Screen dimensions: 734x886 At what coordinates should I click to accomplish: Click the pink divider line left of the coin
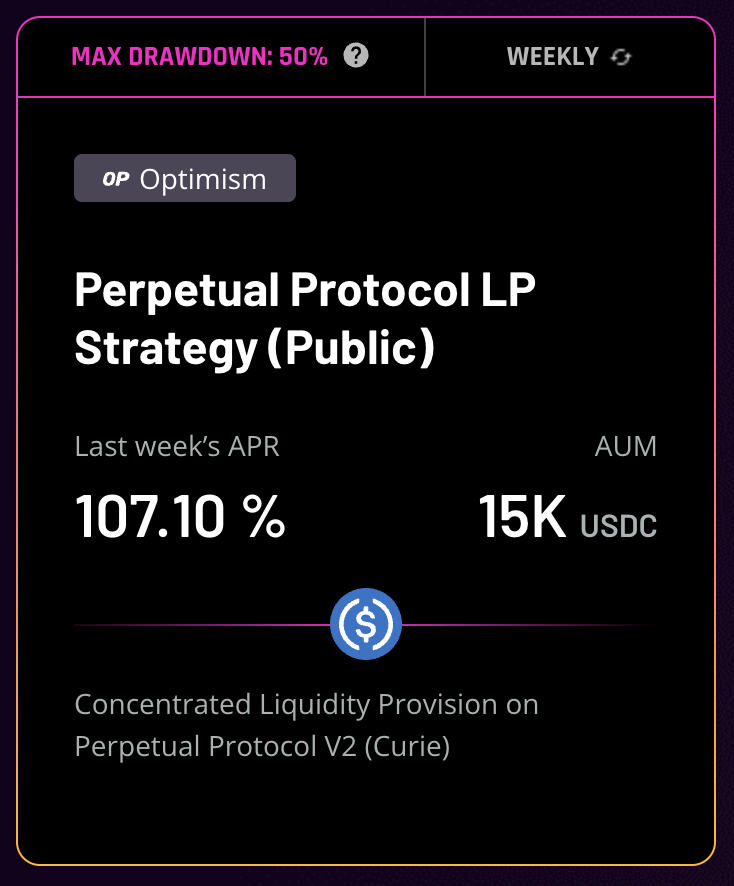pyautogui.click(x=200, y=625)
